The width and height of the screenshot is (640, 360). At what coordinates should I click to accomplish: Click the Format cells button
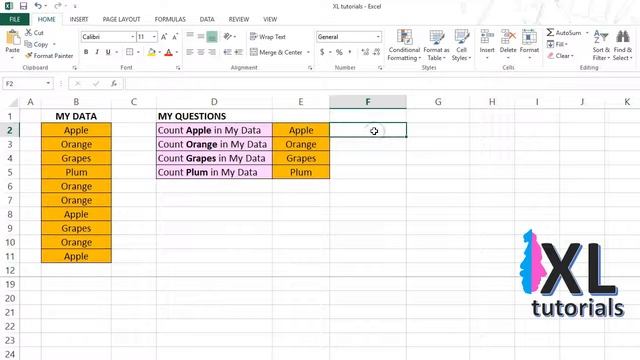click(529, 45)
